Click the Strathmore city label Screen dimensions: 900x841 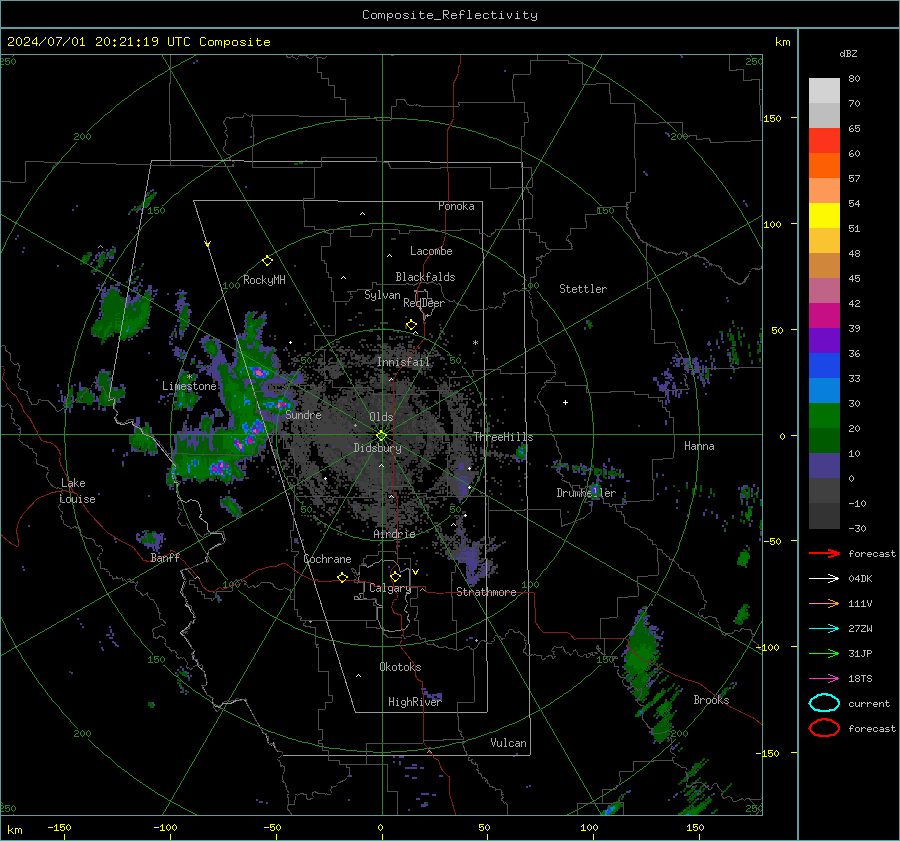486,592
